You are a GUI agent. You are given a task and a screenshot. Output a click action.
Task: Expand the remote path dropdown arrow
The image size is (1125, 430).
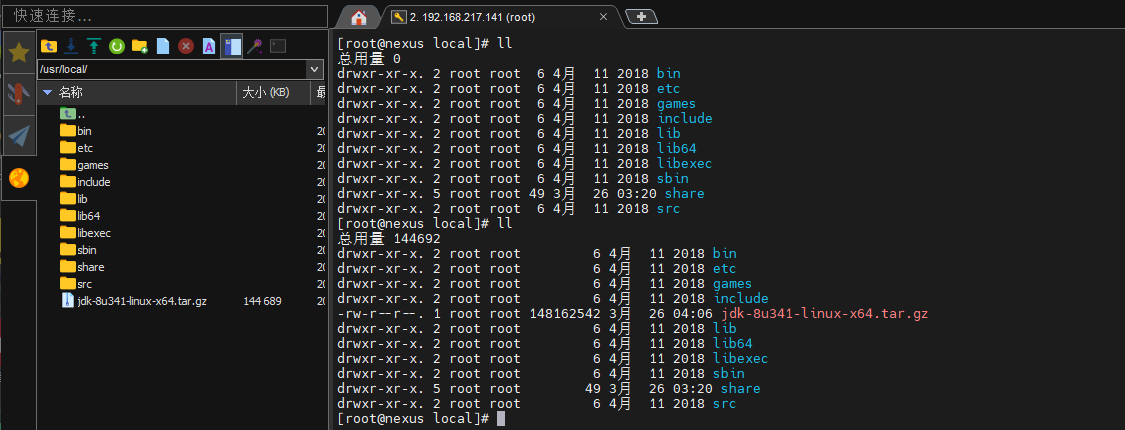(314, 70)
